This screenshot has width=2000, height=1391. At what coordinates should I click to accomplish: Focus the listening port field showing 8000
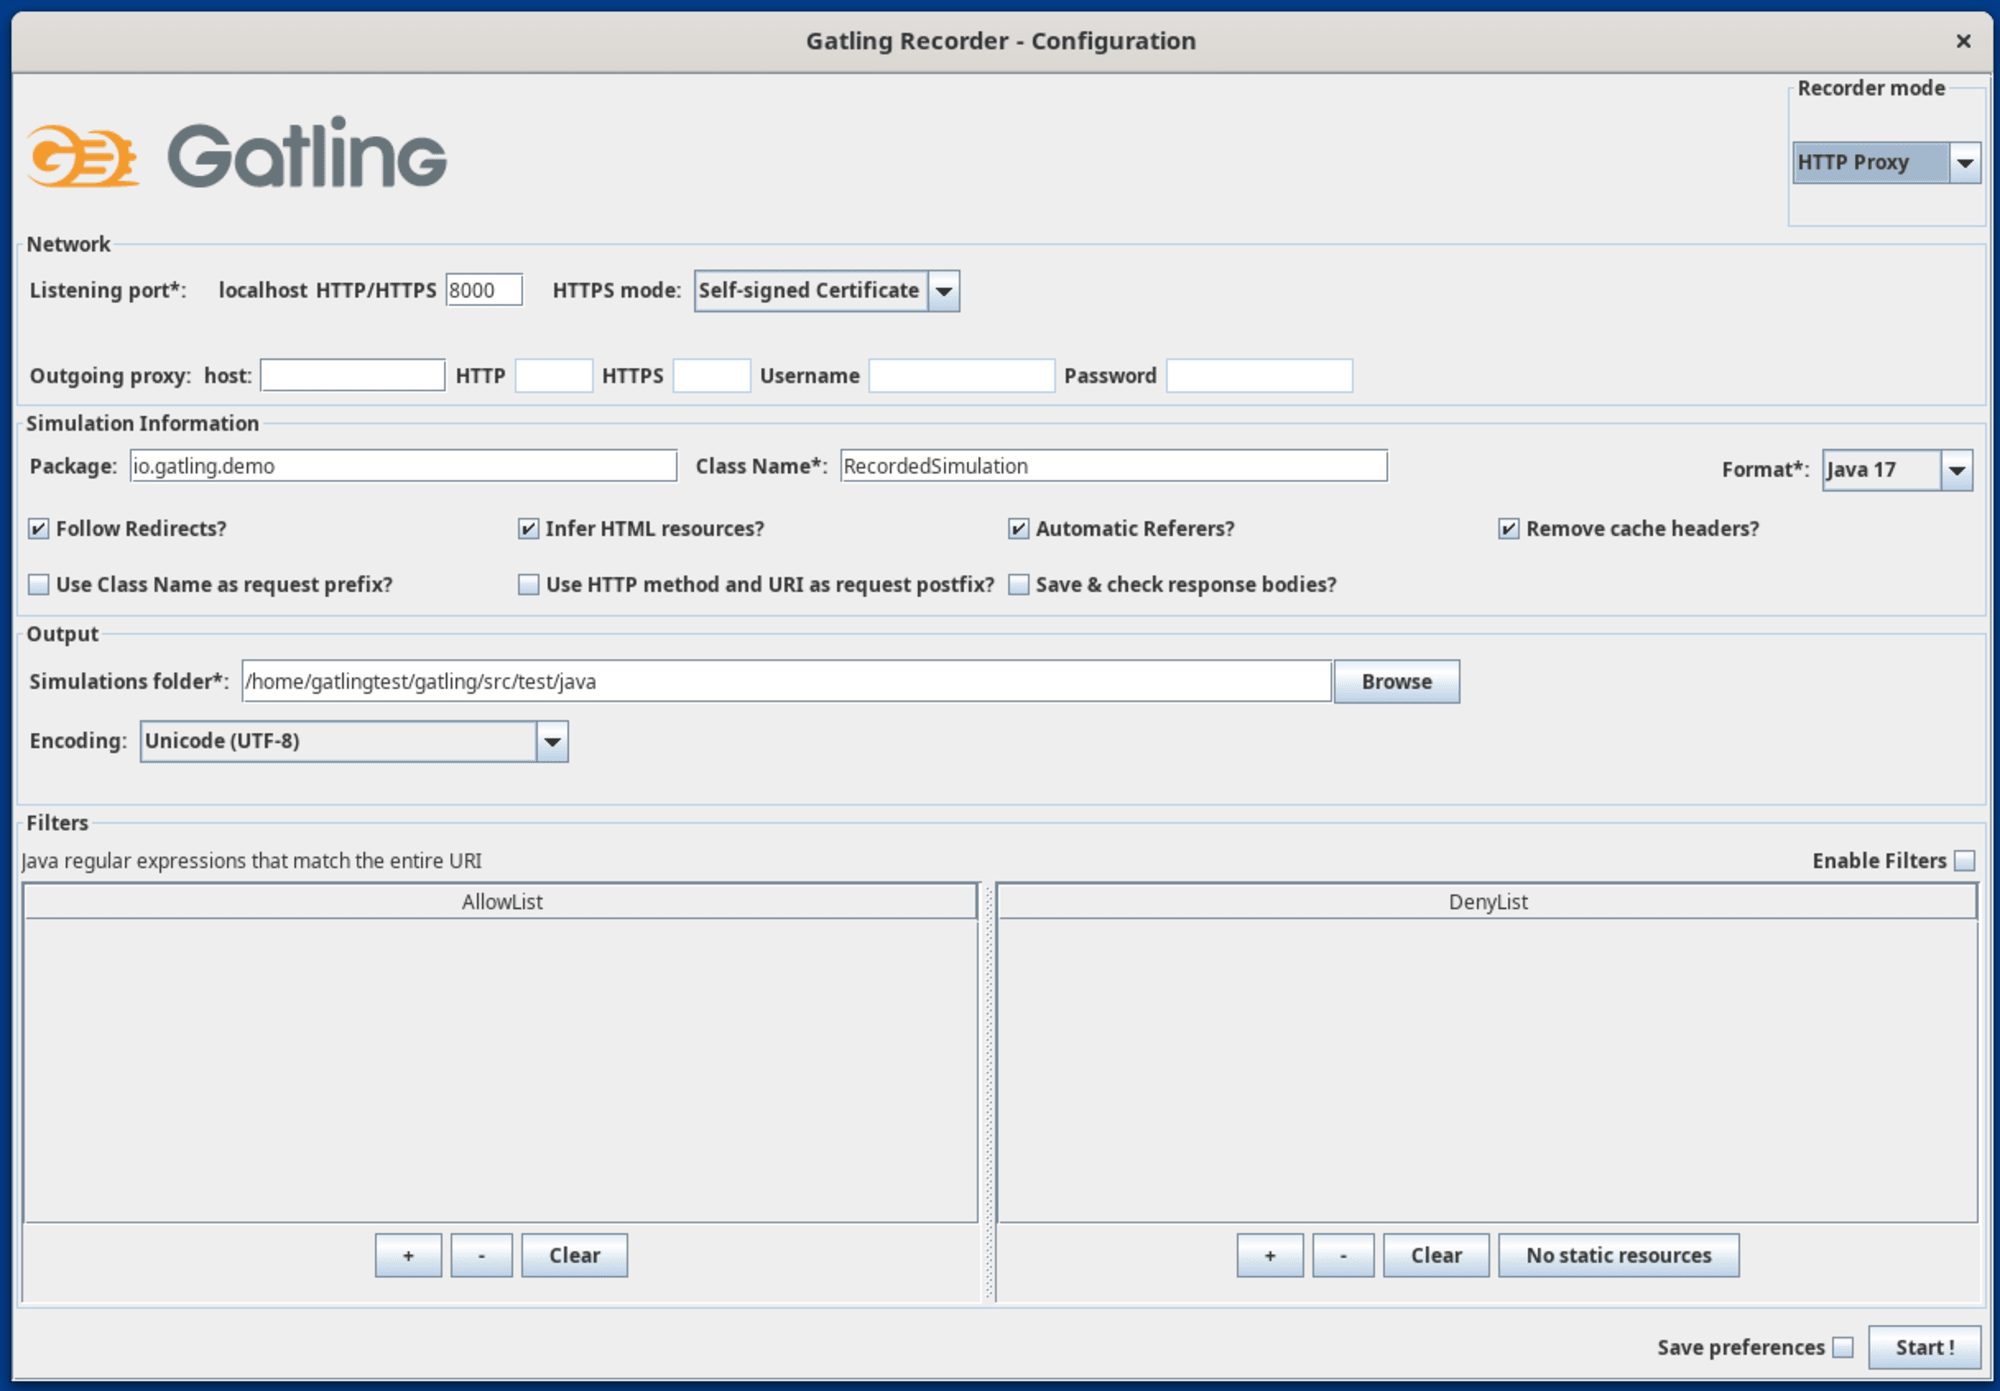coord(484,290)
